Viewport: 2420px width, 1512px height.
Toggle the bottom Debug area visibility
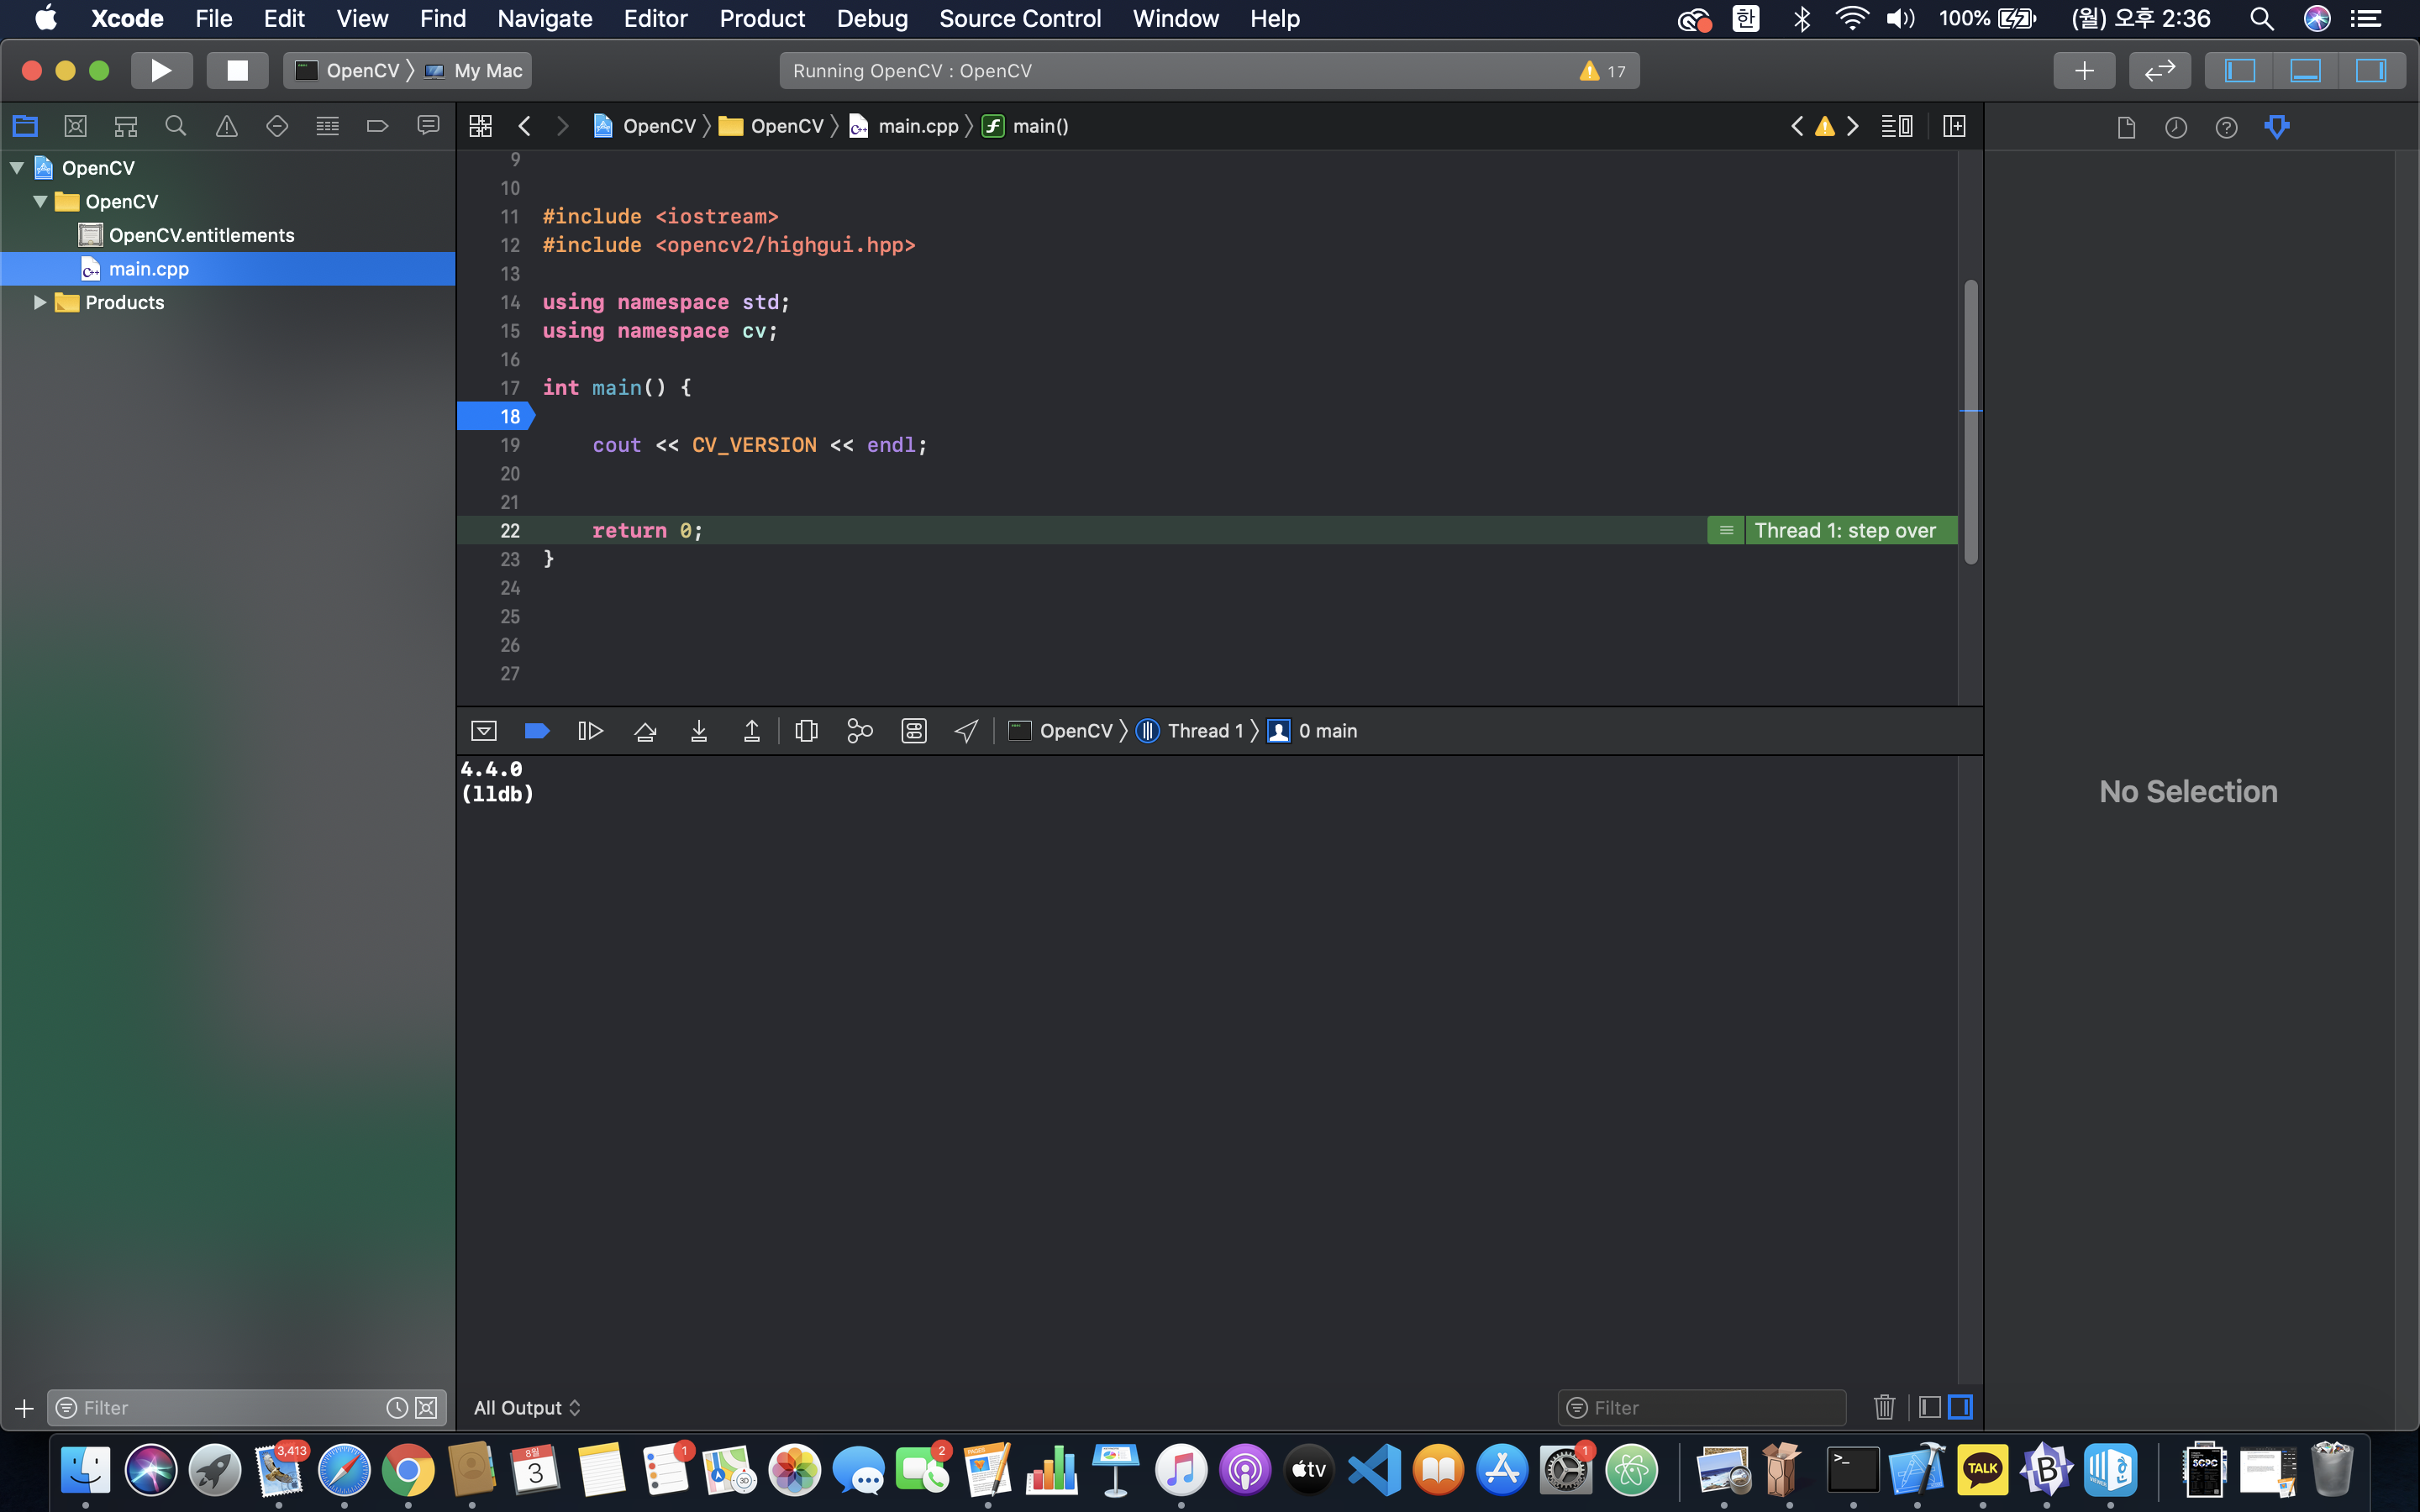pos(2305,71)
